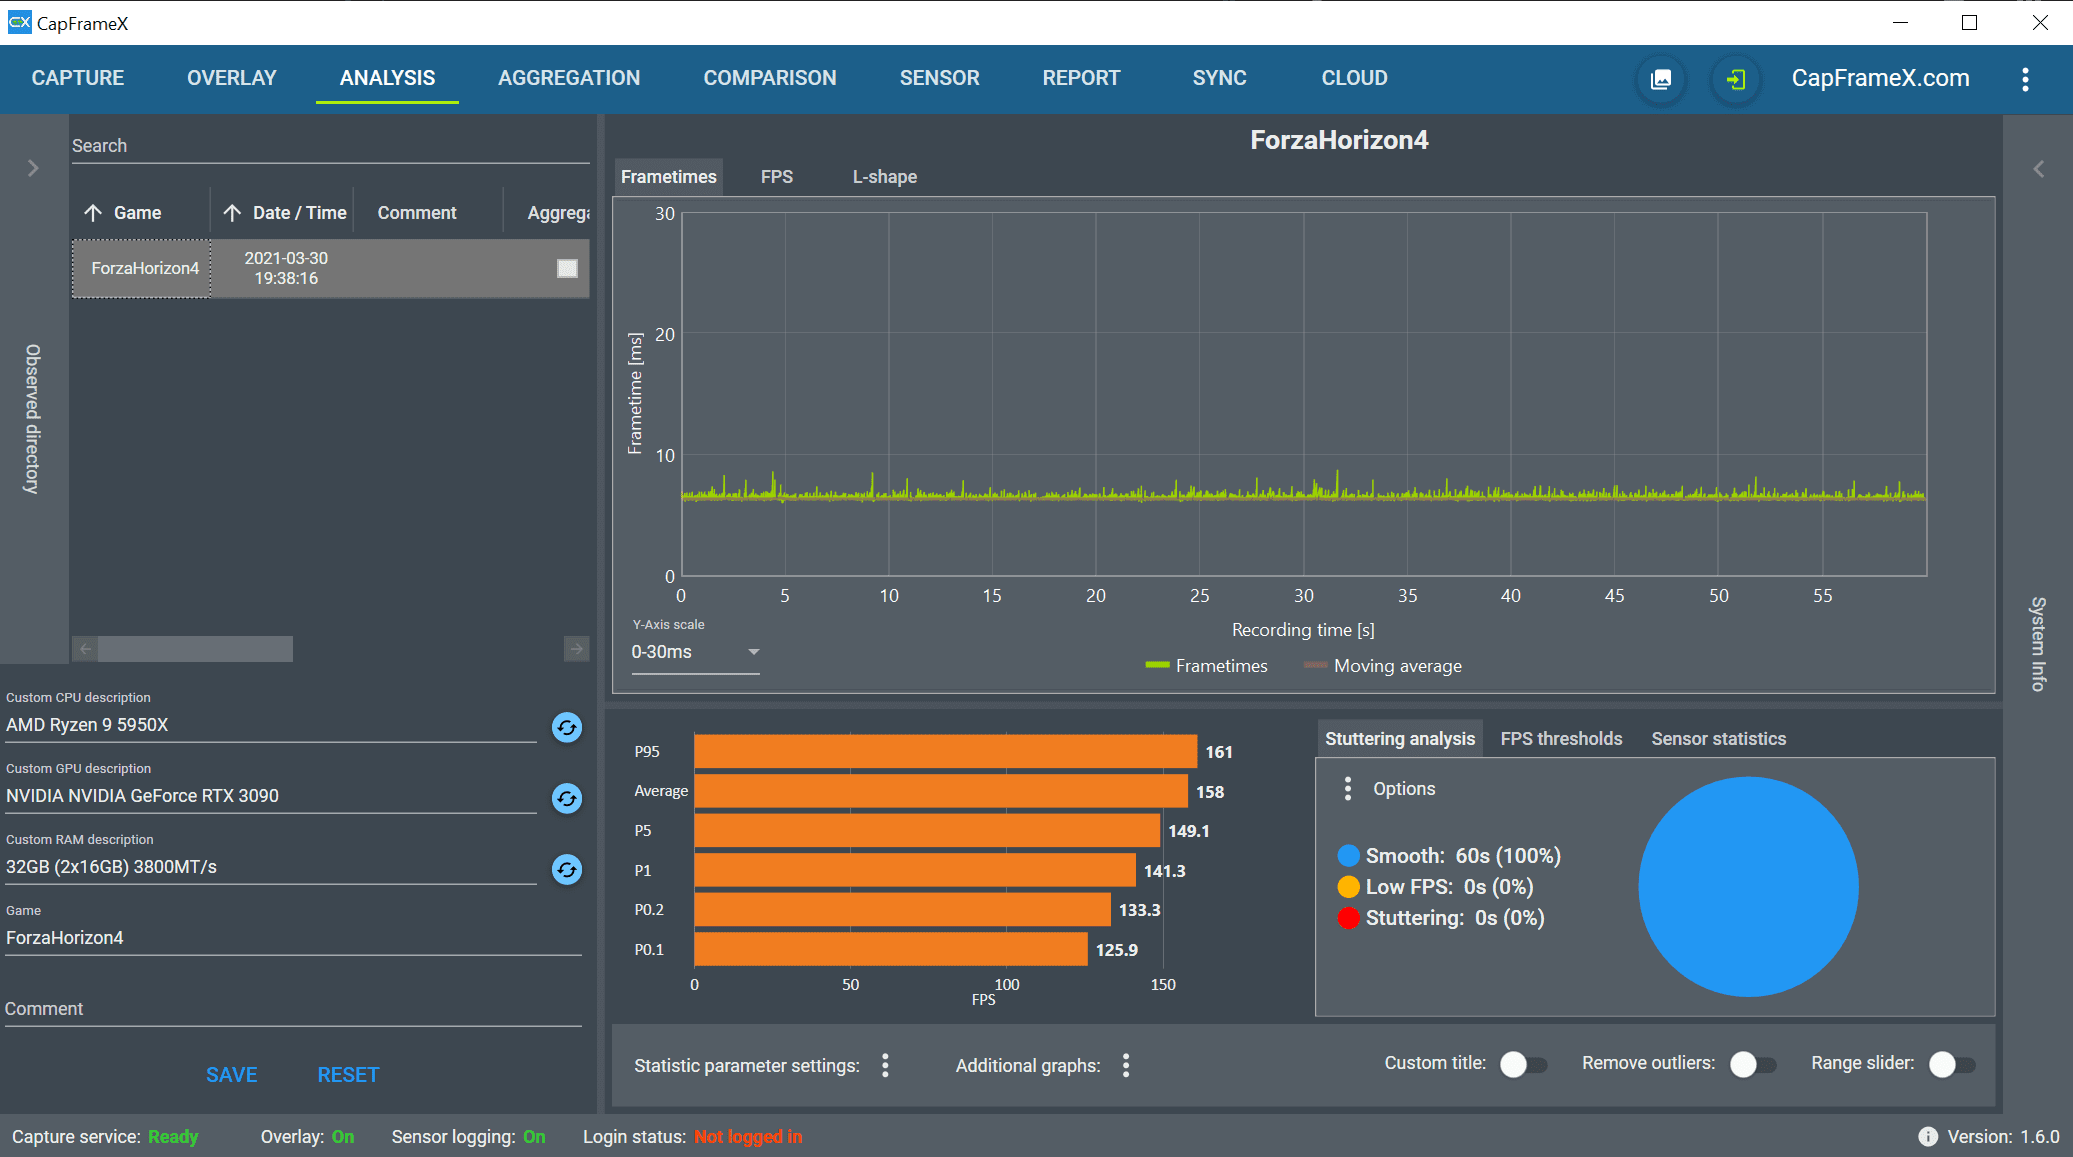Click the CapFrameX app logo
2073x1157 pixels.
[x=19, y=22]
